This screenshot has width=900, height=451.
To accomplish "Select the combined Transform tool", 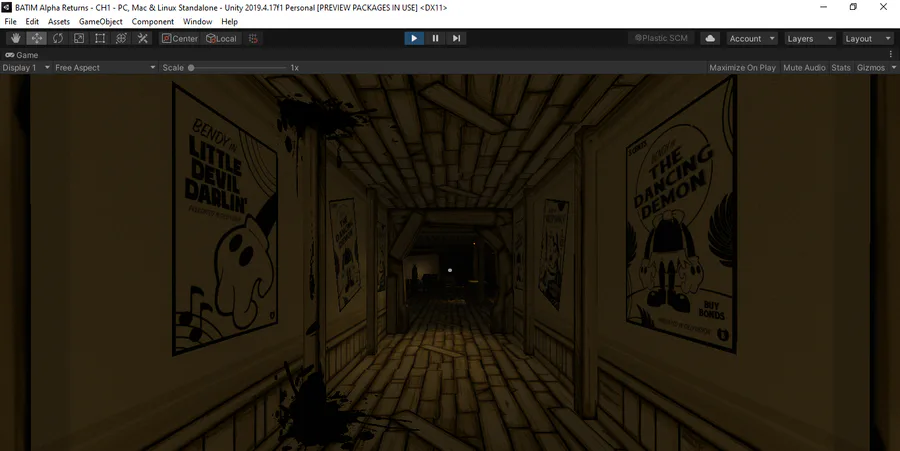I will click(x=121, y=38).
